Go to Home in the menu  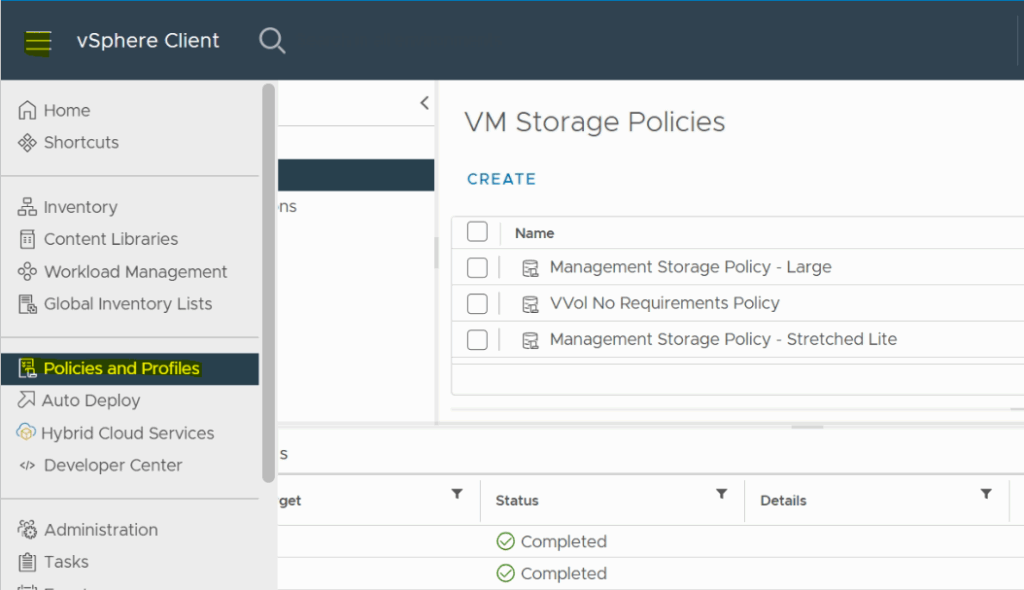click(x=67, y=110)
